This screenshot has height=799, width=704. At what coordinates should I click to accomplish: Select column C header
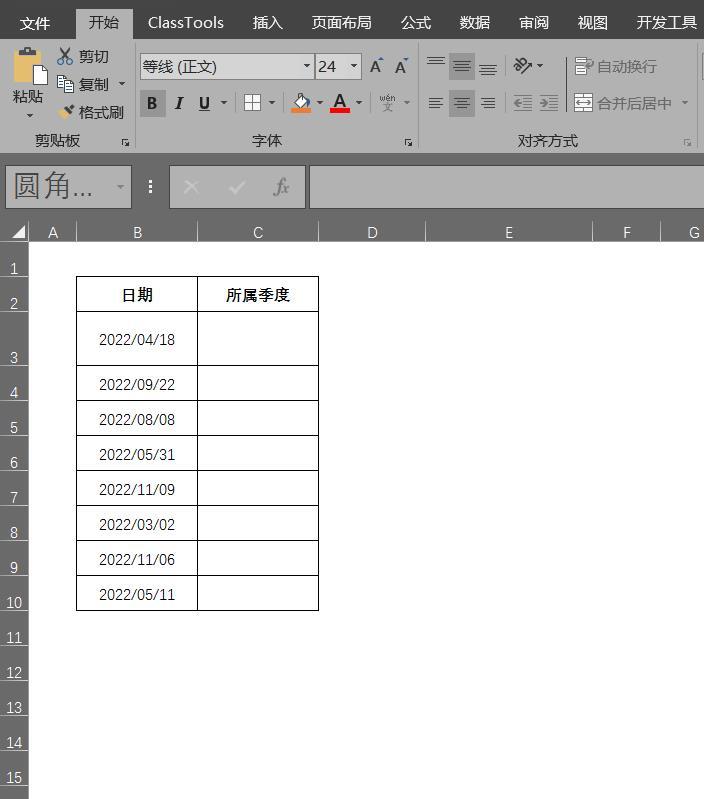[258, 232]
